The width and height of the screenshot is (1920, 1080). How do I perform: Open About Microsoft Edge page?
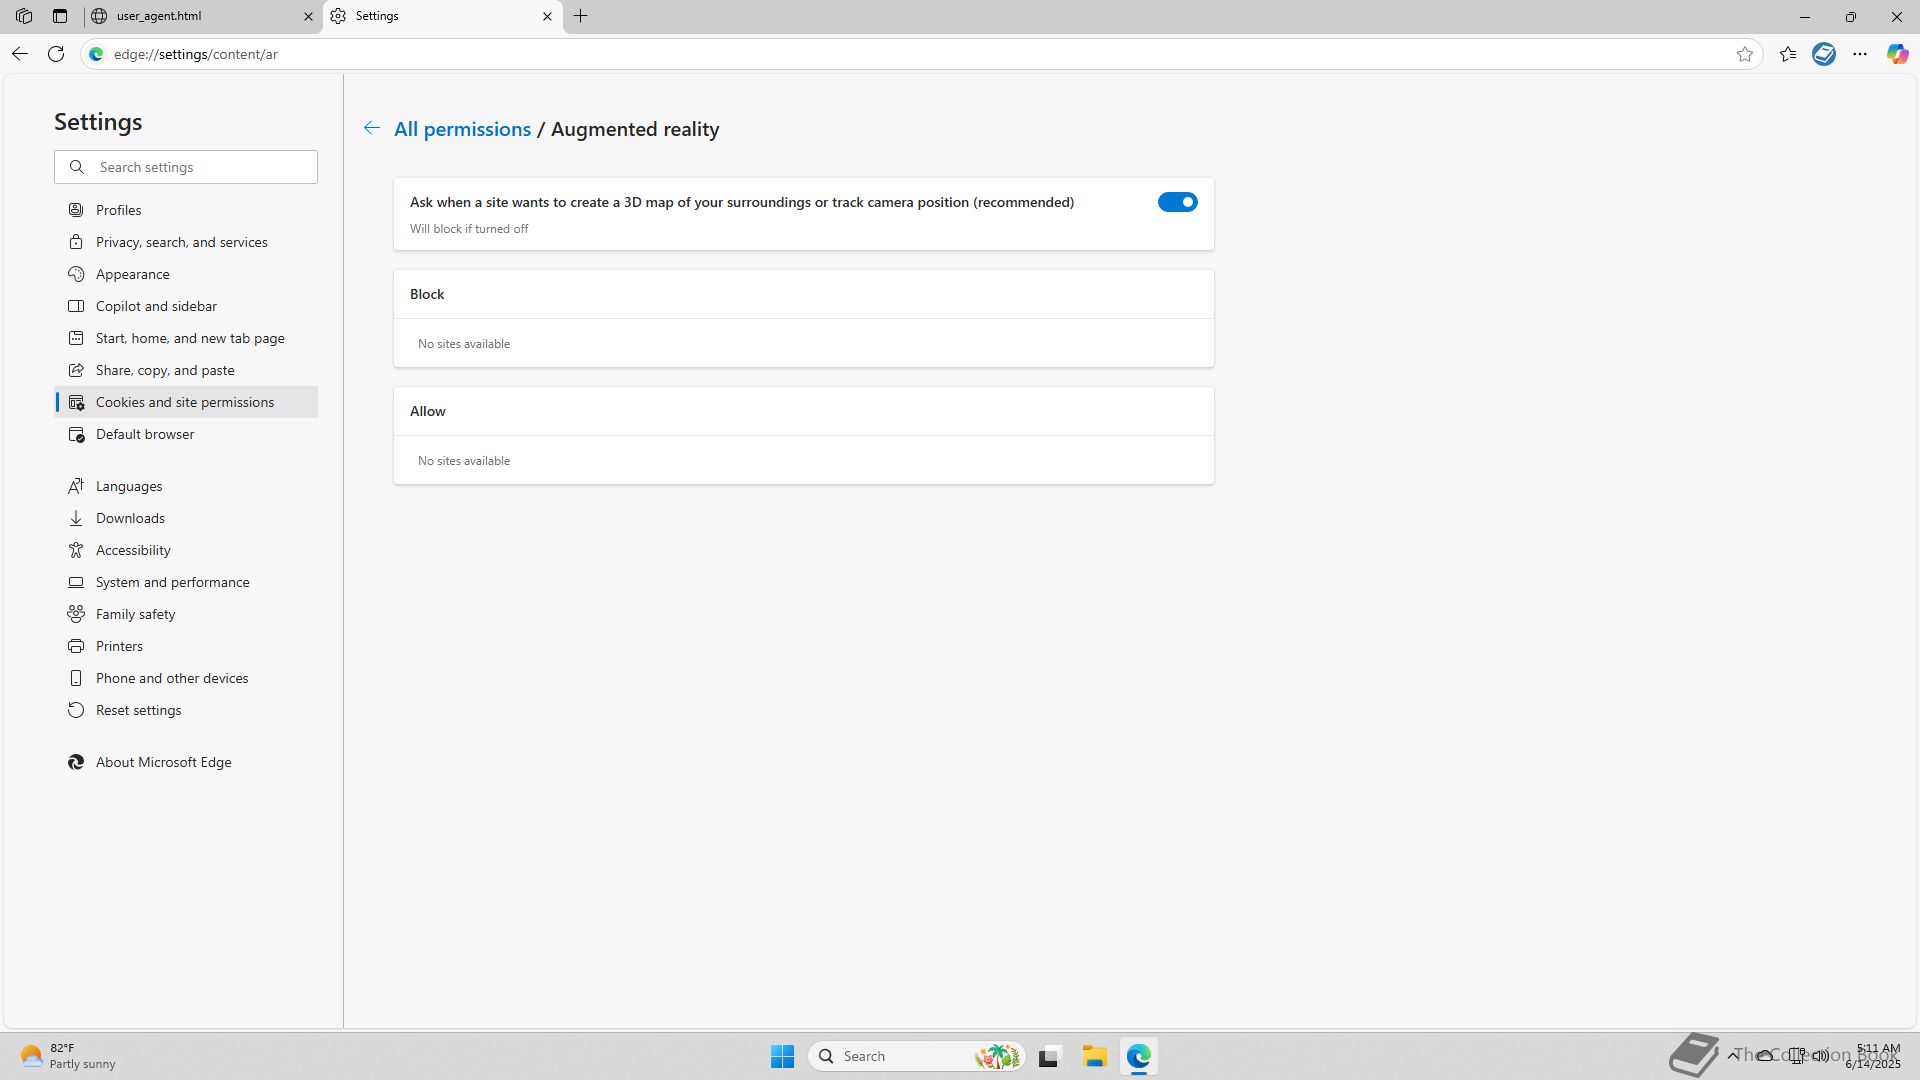pyautogui.click(x=163, y=762)
